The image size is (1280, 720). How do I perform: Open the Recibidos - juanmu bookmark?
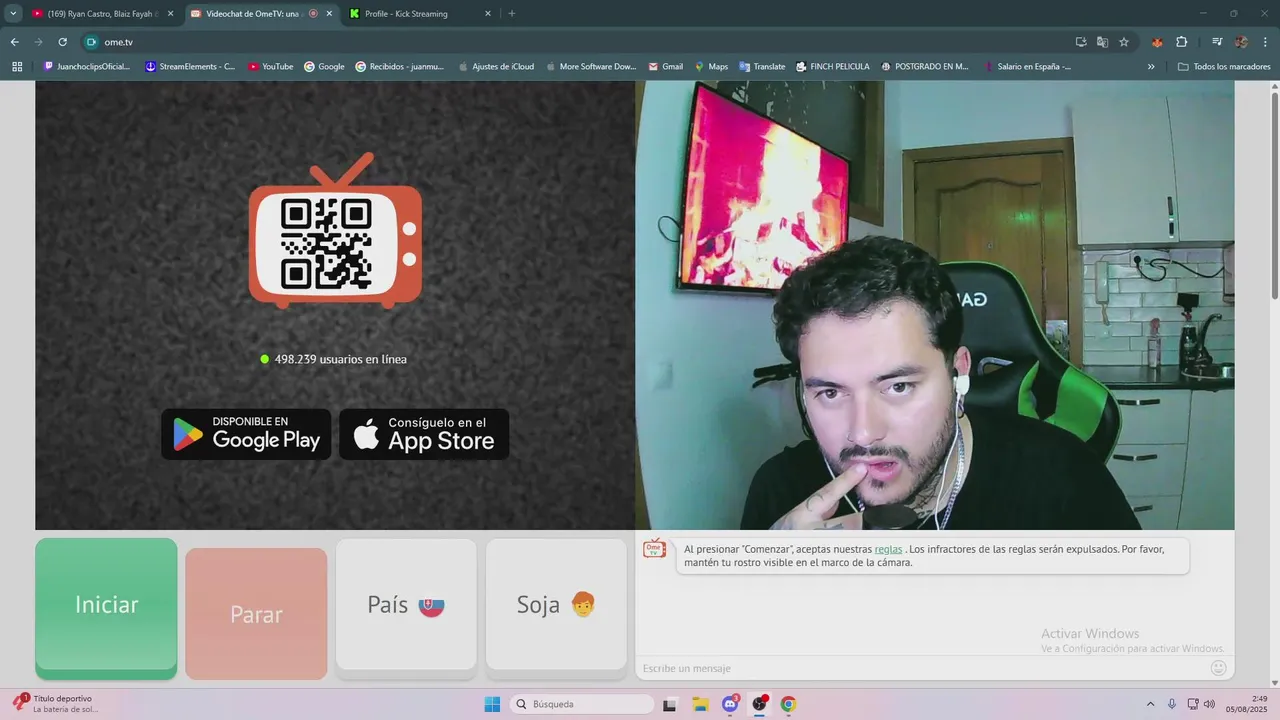tap(399, 67)
